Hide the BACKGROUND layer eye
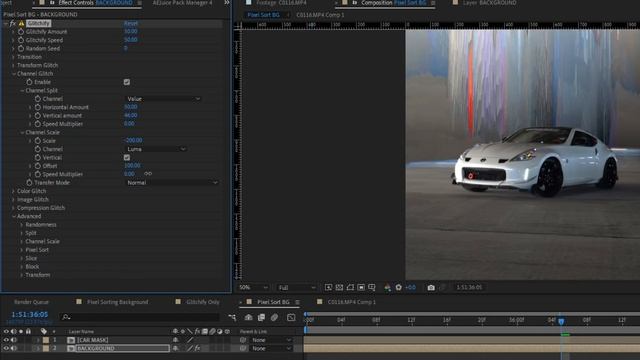 (x=6, y=348)
